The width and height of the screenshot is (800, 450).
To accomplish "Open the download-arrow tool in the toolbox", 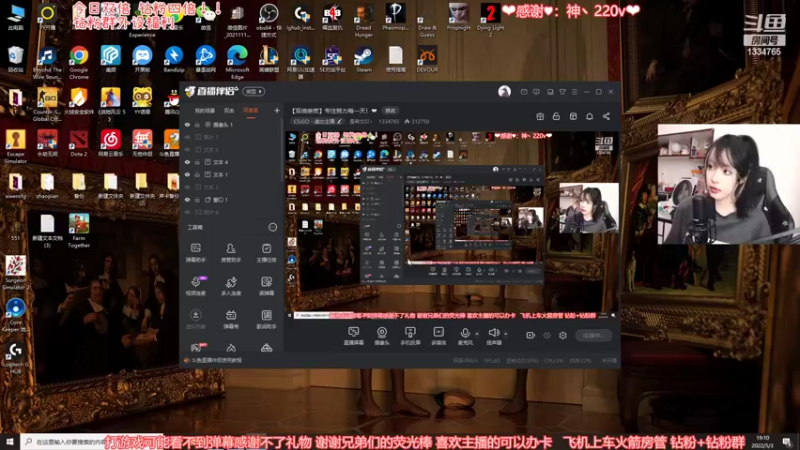I will pos(195,319).
